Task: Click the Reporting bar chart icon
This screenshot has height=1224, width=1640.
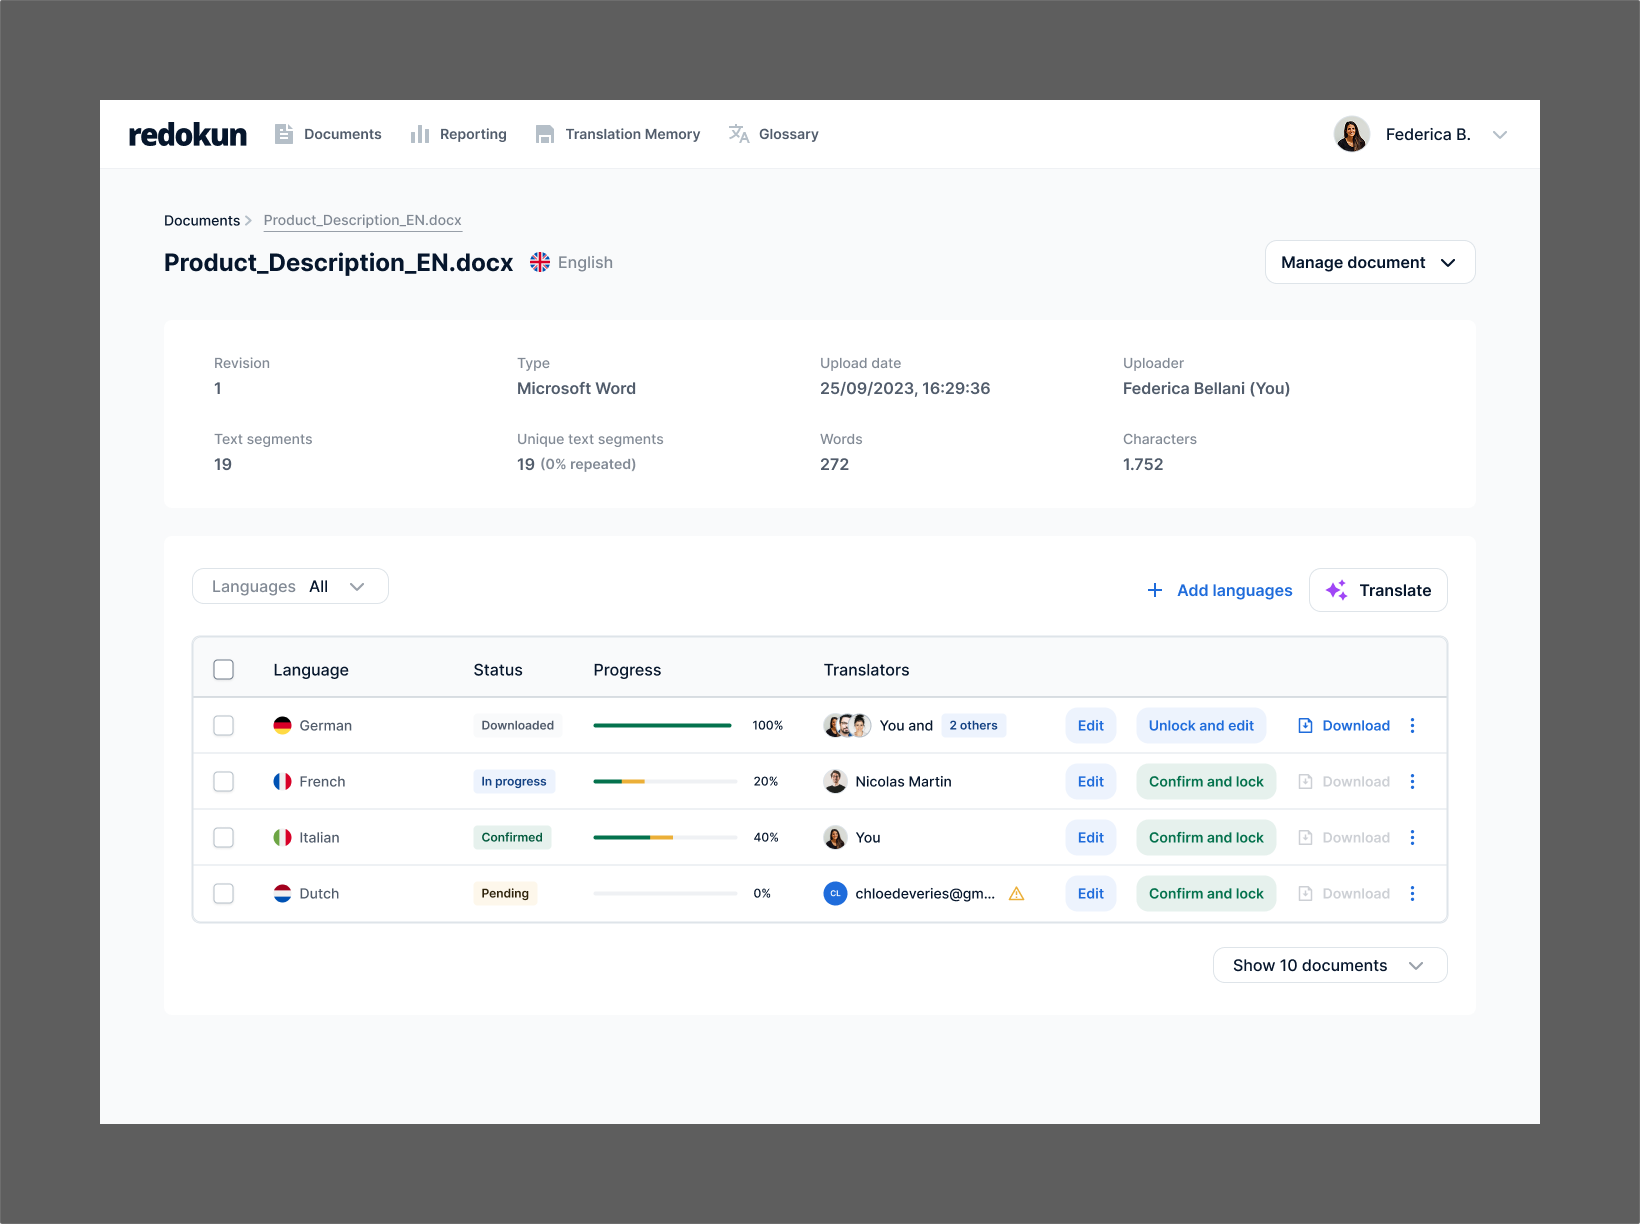Action: pyautogui.click(x=420, y=134)
